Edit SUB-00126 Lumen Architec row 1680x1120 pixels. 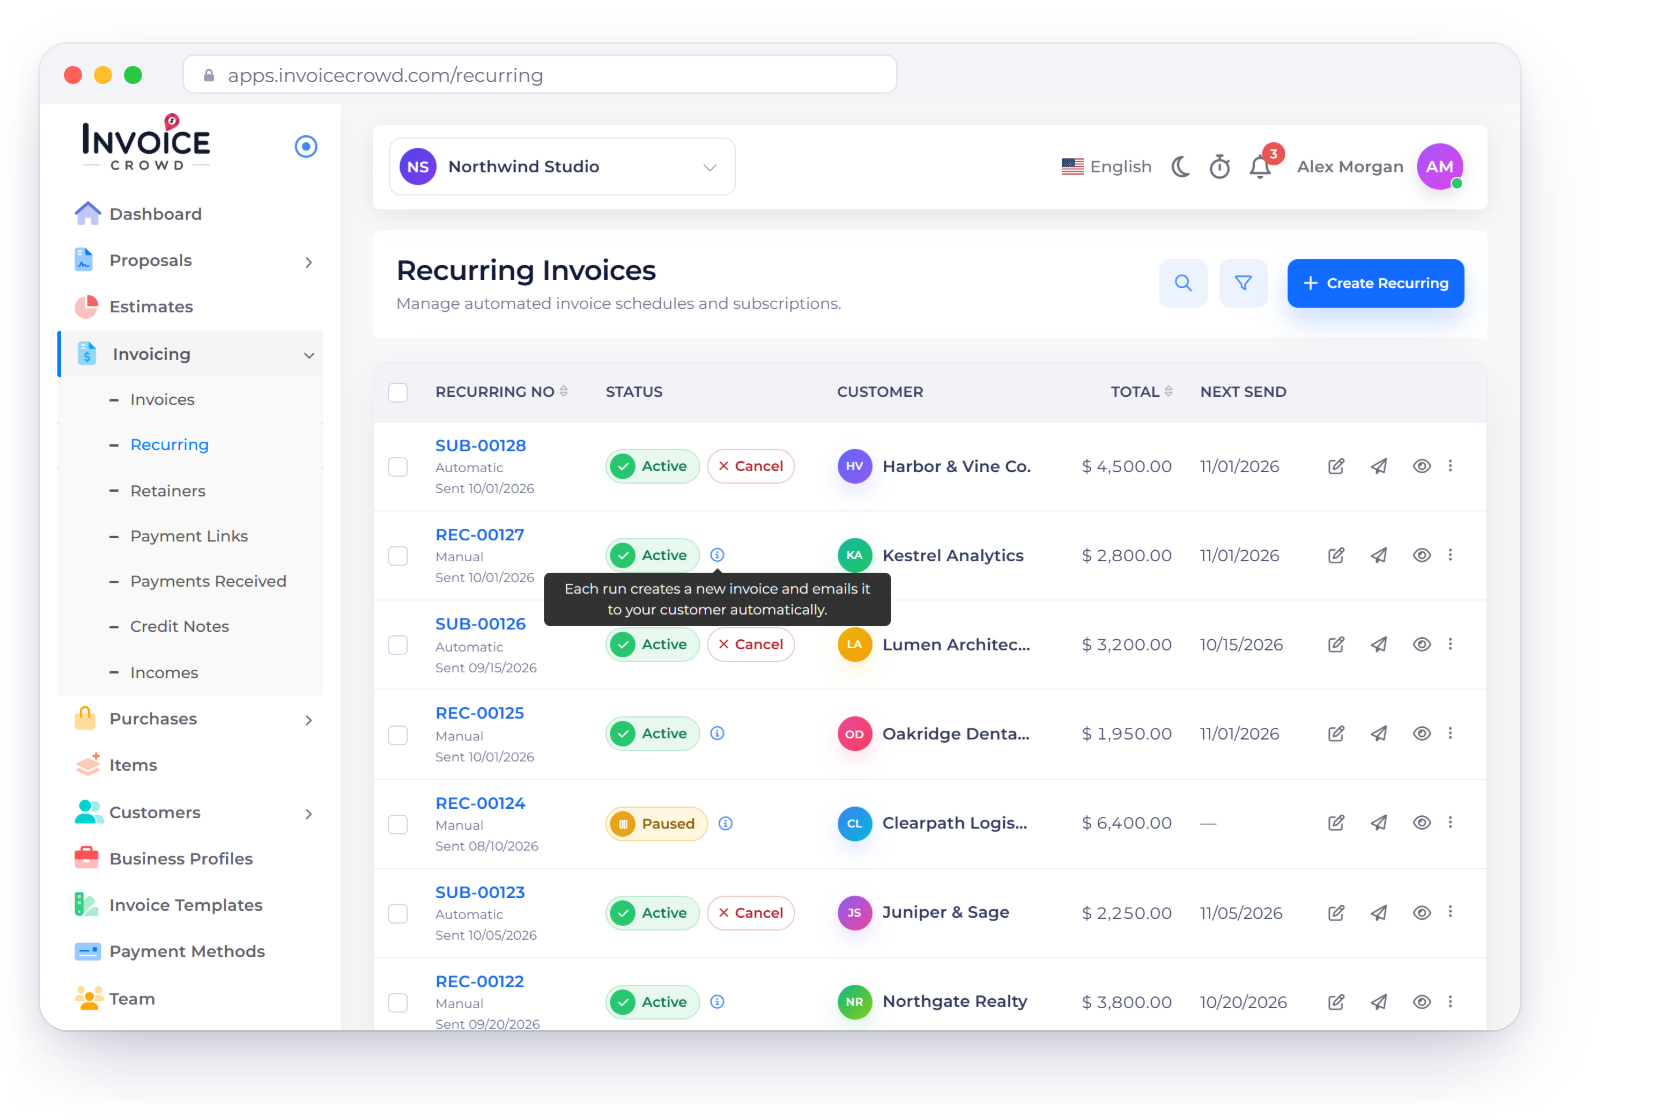[x=1336, y=644]
